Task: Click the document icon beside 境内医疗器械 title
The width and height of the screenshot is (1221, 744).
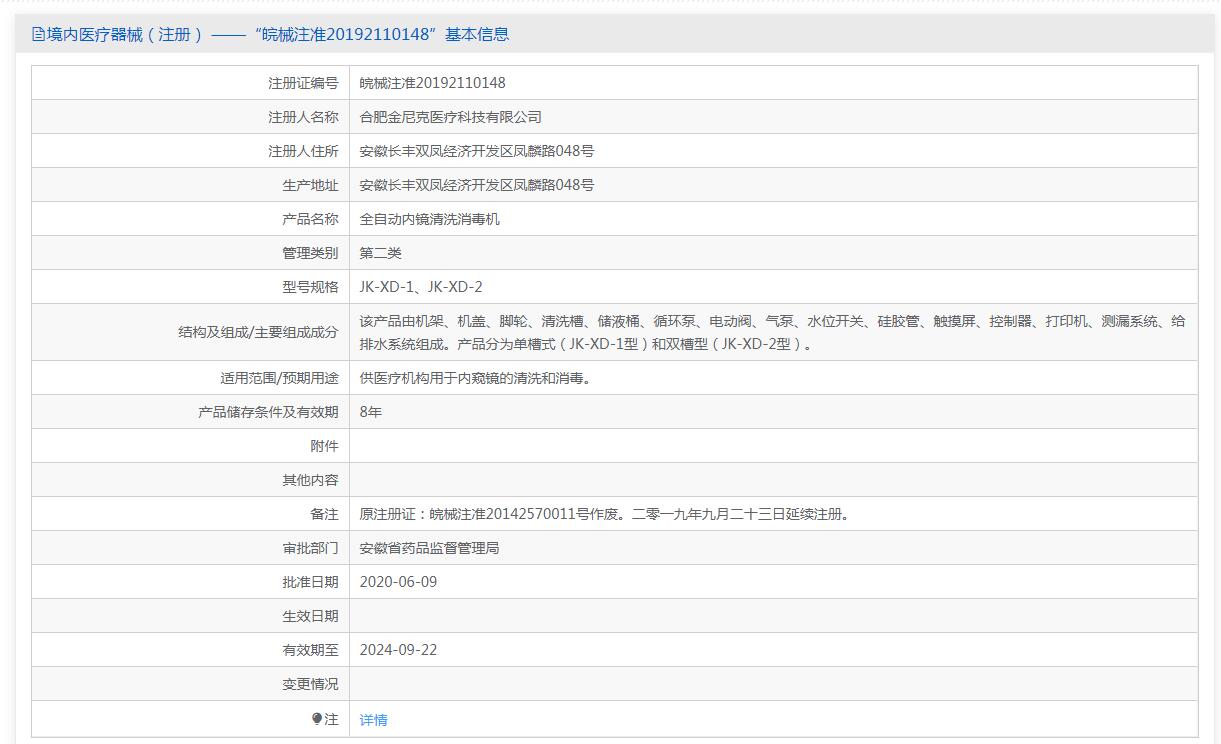Action: coord(38,34)
